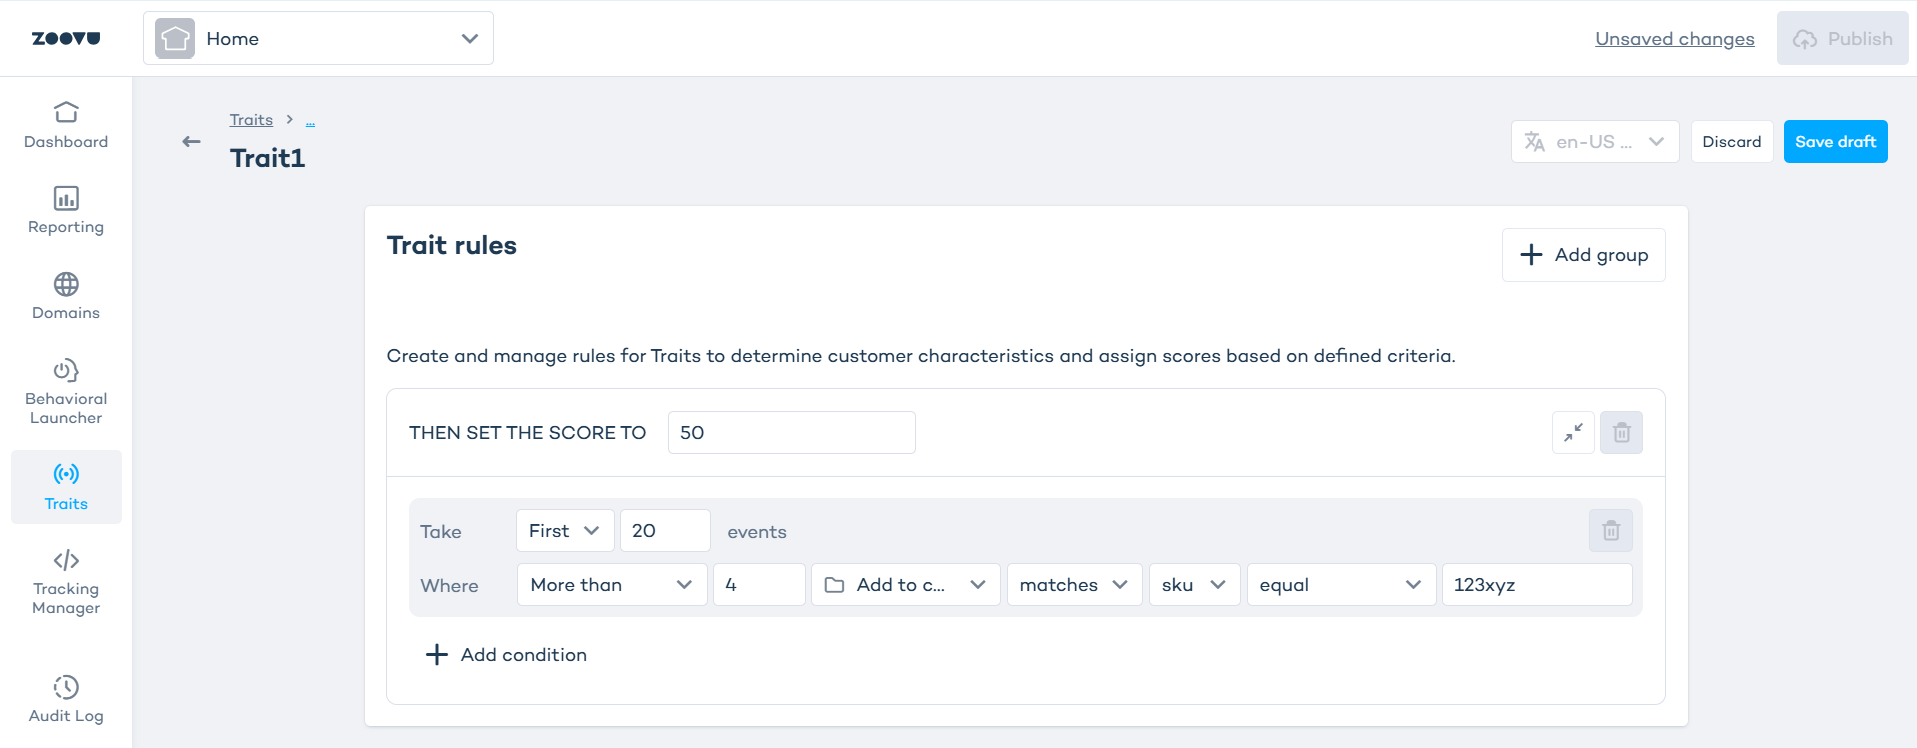The width and height of the screenshot is (1917, 748).
Task: Delete the condition row with trash icon
Action: point(1610,531)
